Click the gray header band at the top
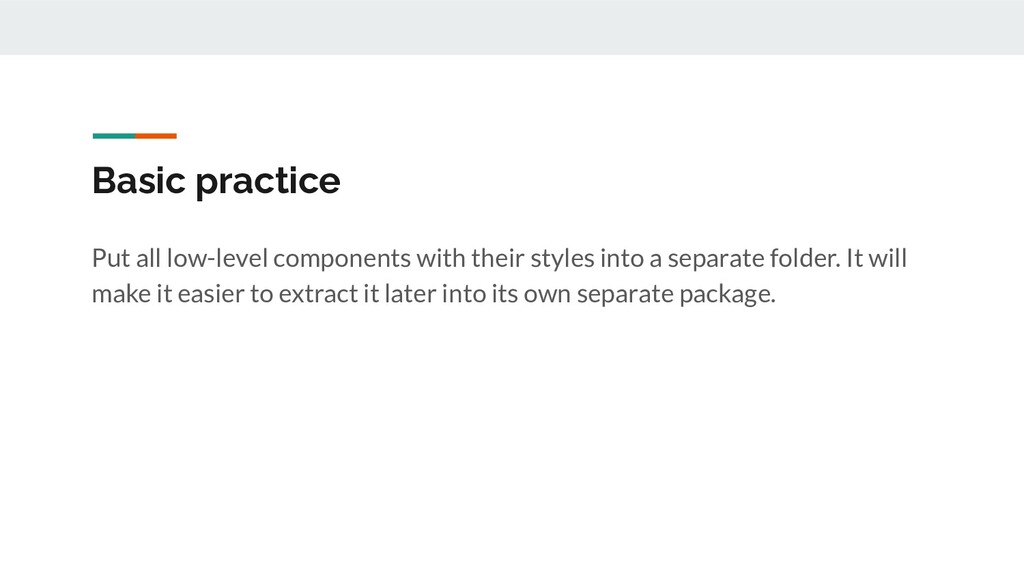The image size is (1024, 576). point(512,27)
